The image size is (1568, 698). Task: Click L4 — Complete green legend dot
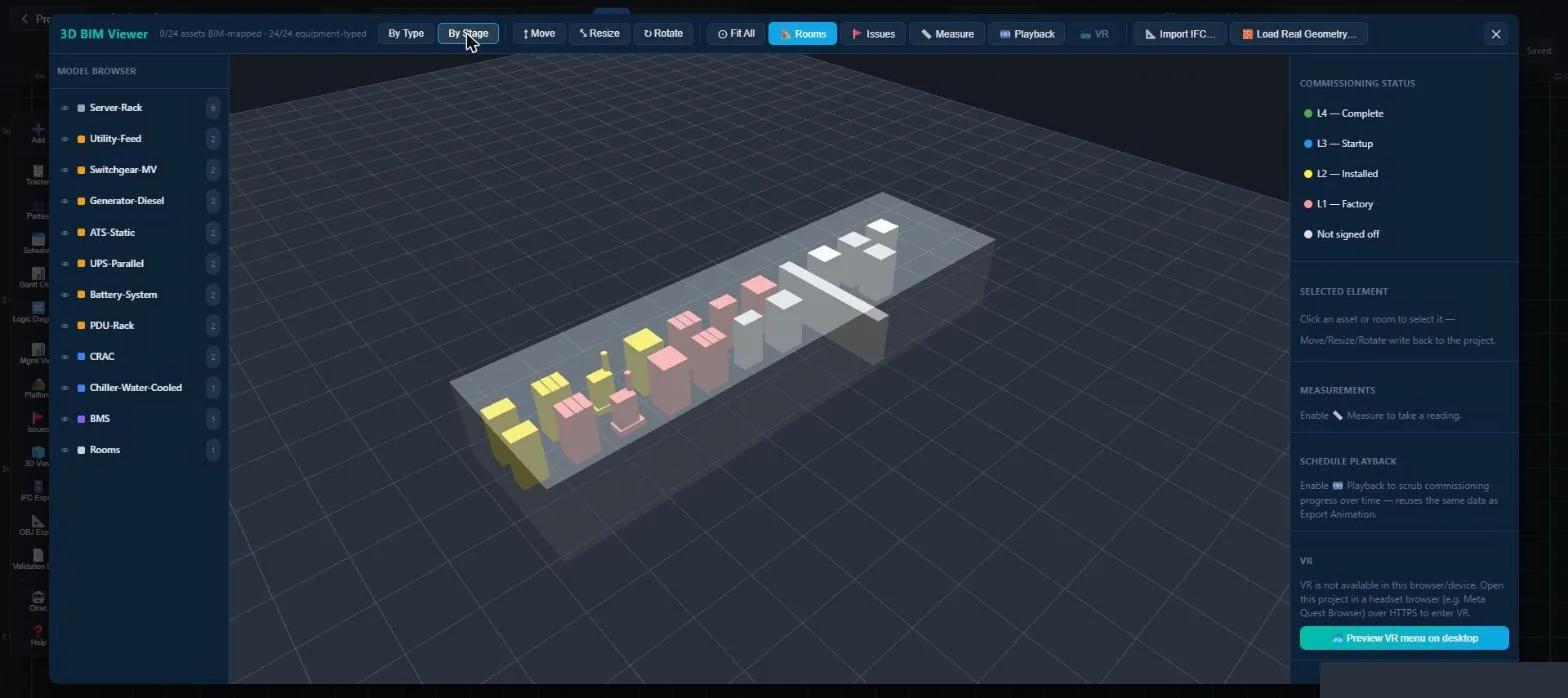point(1308,114)
